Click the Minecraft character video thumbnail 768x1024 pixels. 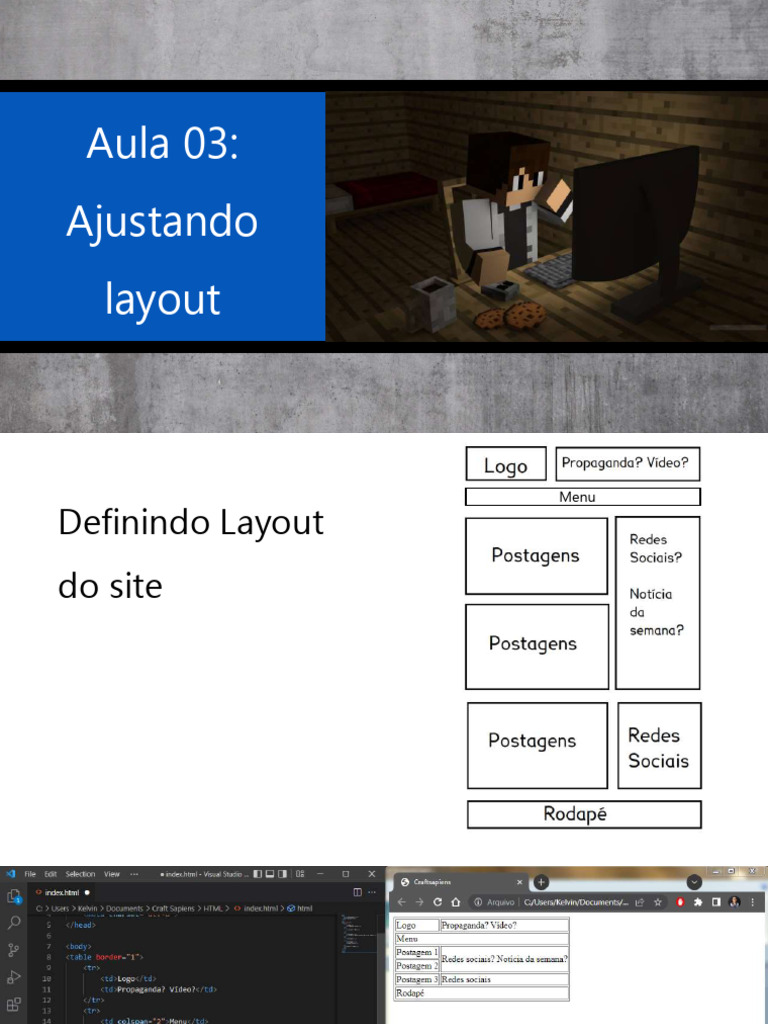[x=547, y=216]
